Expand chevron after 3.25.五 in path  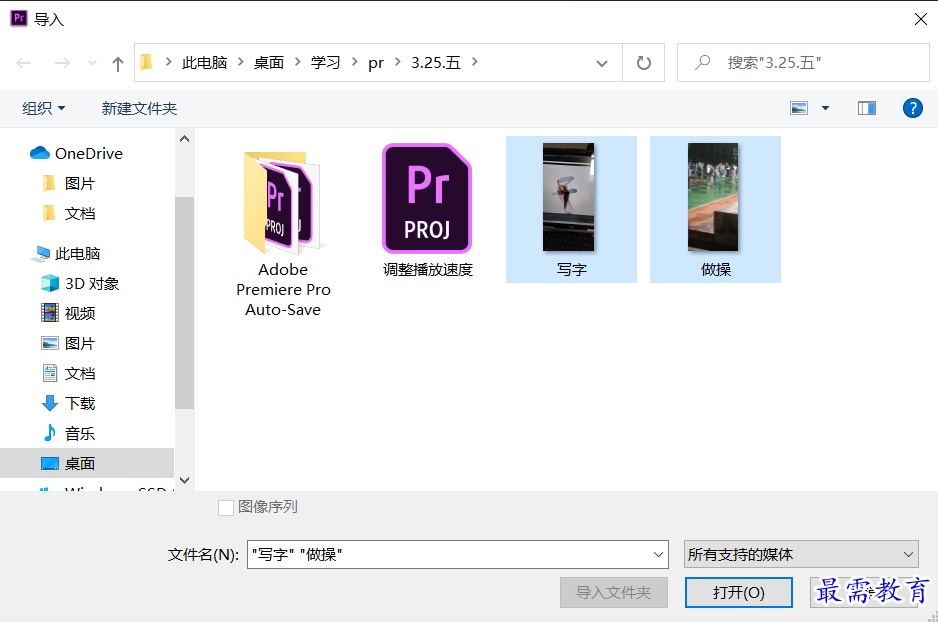pyautogui.click(x=474, y=62)
